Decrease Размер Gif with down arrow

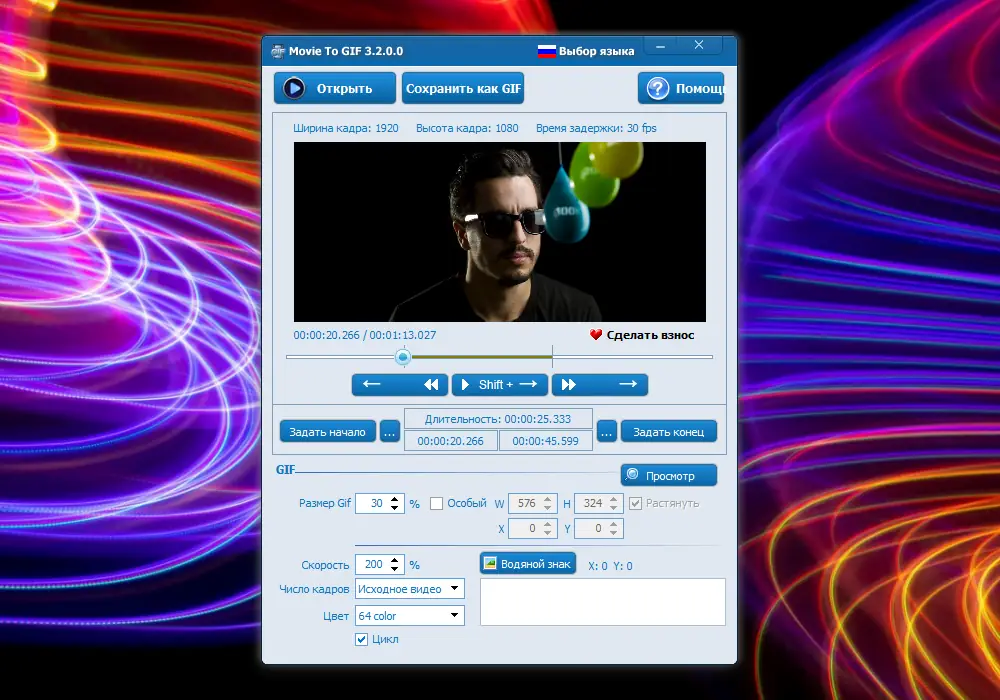coord(395,507)
